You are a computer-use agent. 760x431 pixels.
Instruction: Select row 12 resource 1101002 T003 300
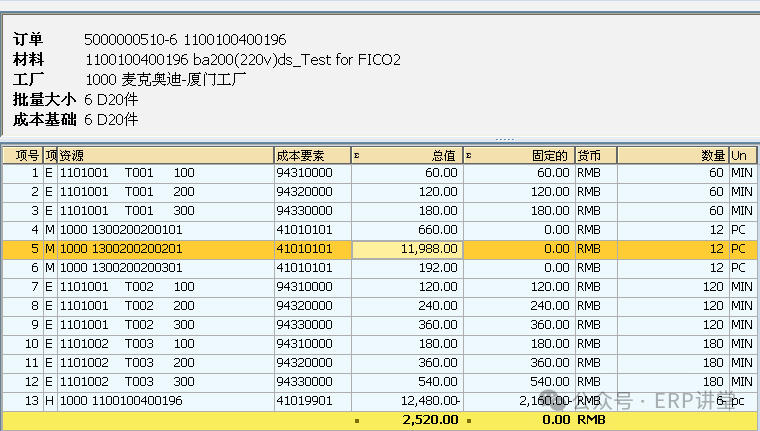click(166, 382)
